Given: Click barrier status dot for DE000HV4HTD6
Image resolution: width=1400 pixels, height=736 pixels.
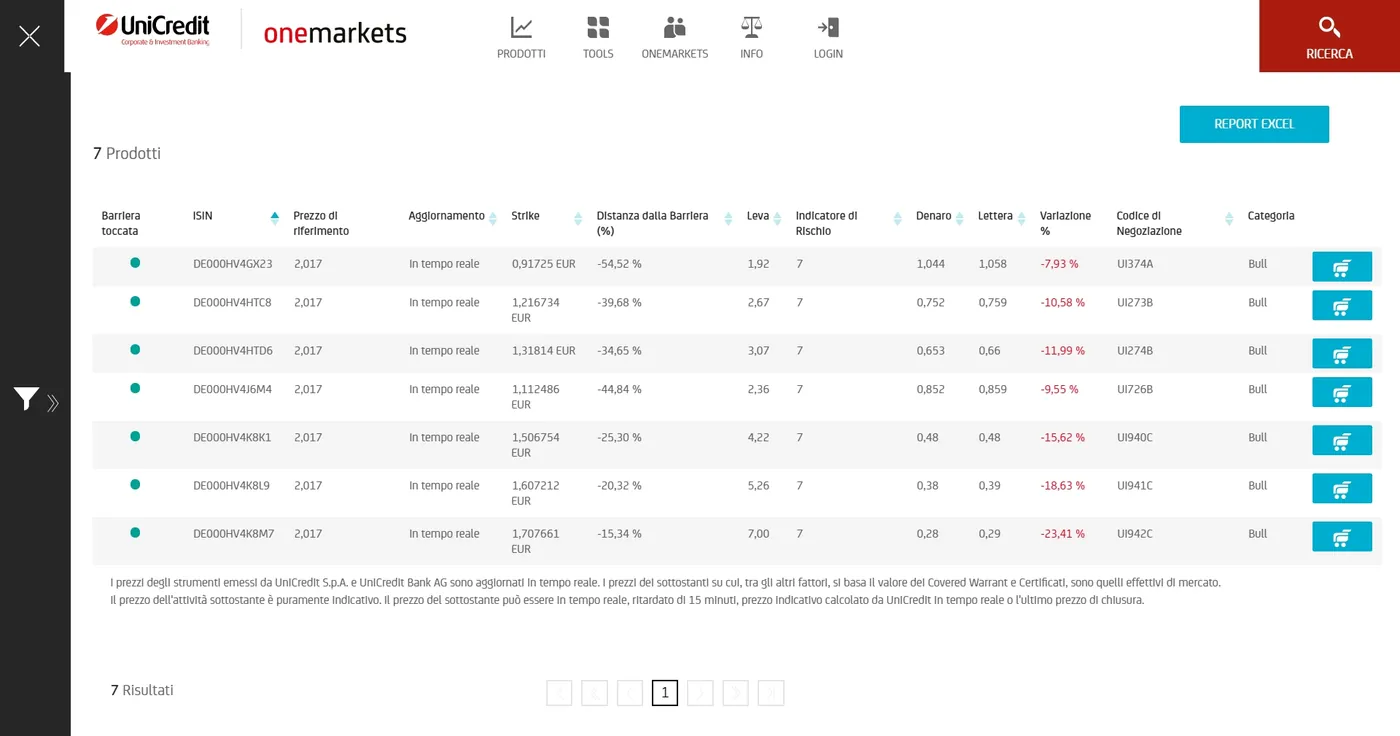Looking at the screenshot, I should [135, 349].
